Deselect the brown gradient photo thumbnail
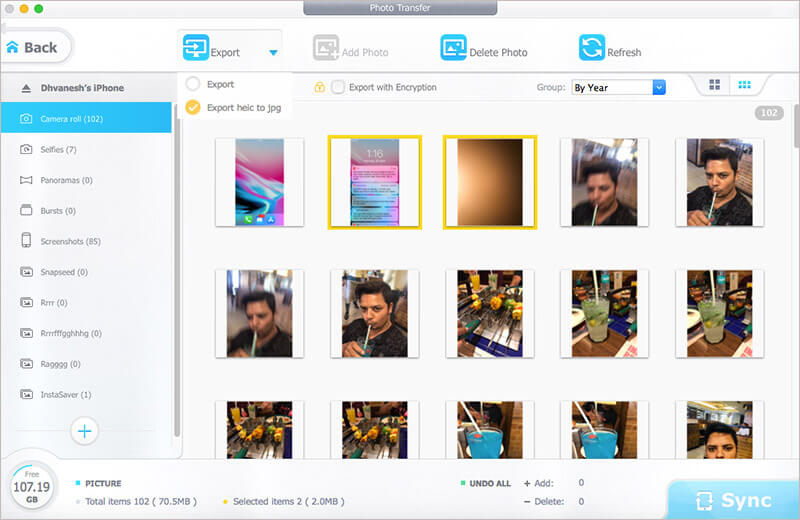Screen dimensions: 800x520 tap(490, 182)
